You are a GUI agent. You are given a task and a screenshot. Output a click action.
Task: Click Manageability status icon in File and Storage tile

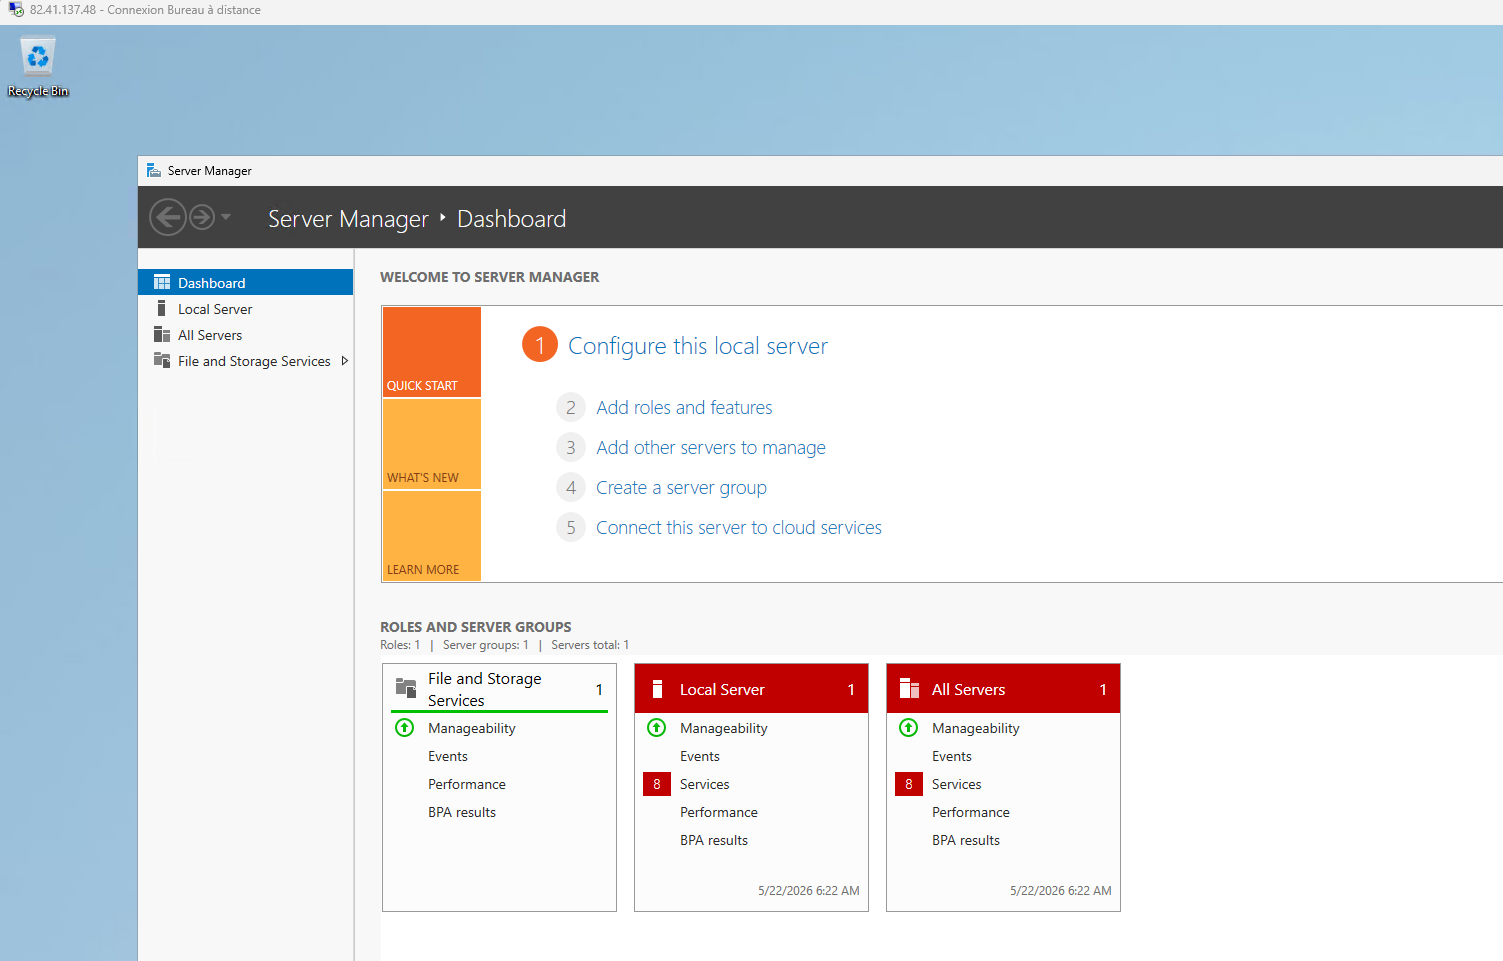[405, 728]
